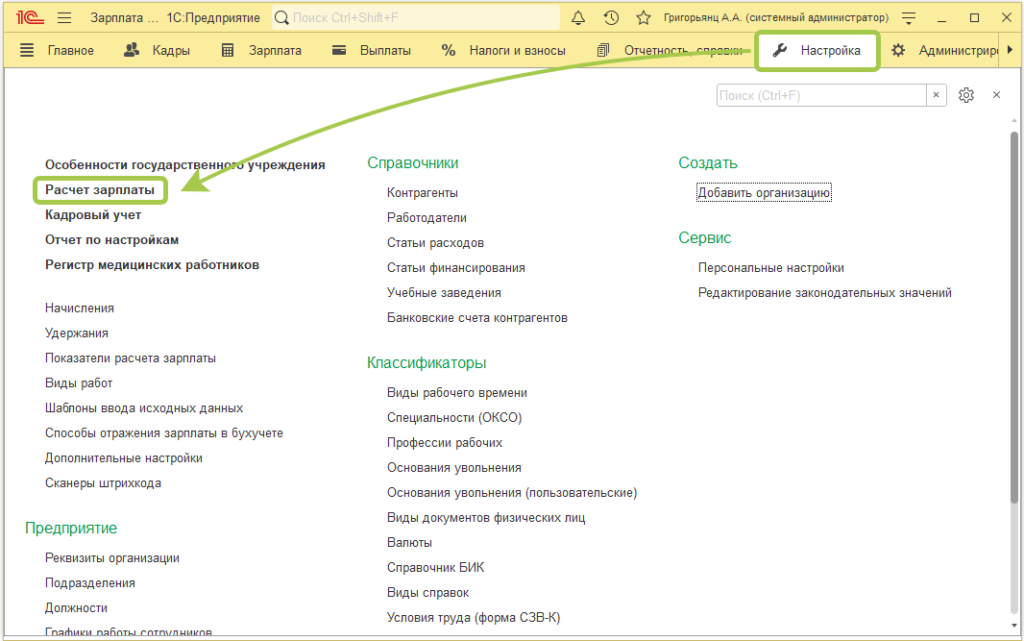Open the history clock icon
1024x641 pixels.
[x=611, y=18]
